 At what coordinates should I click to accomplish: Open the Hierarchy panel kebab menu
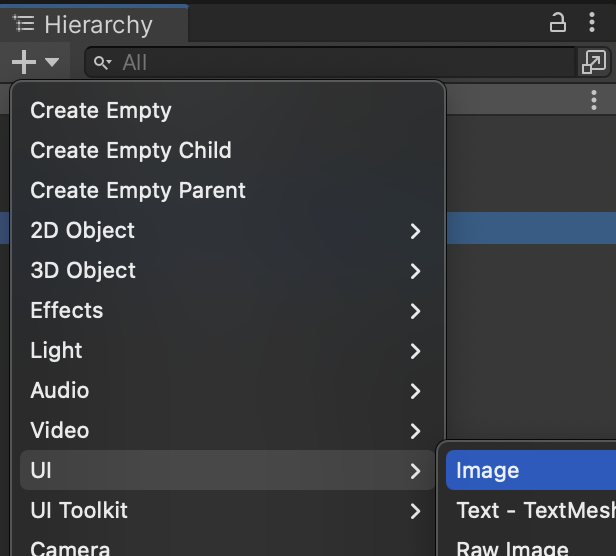pos(592,23)
